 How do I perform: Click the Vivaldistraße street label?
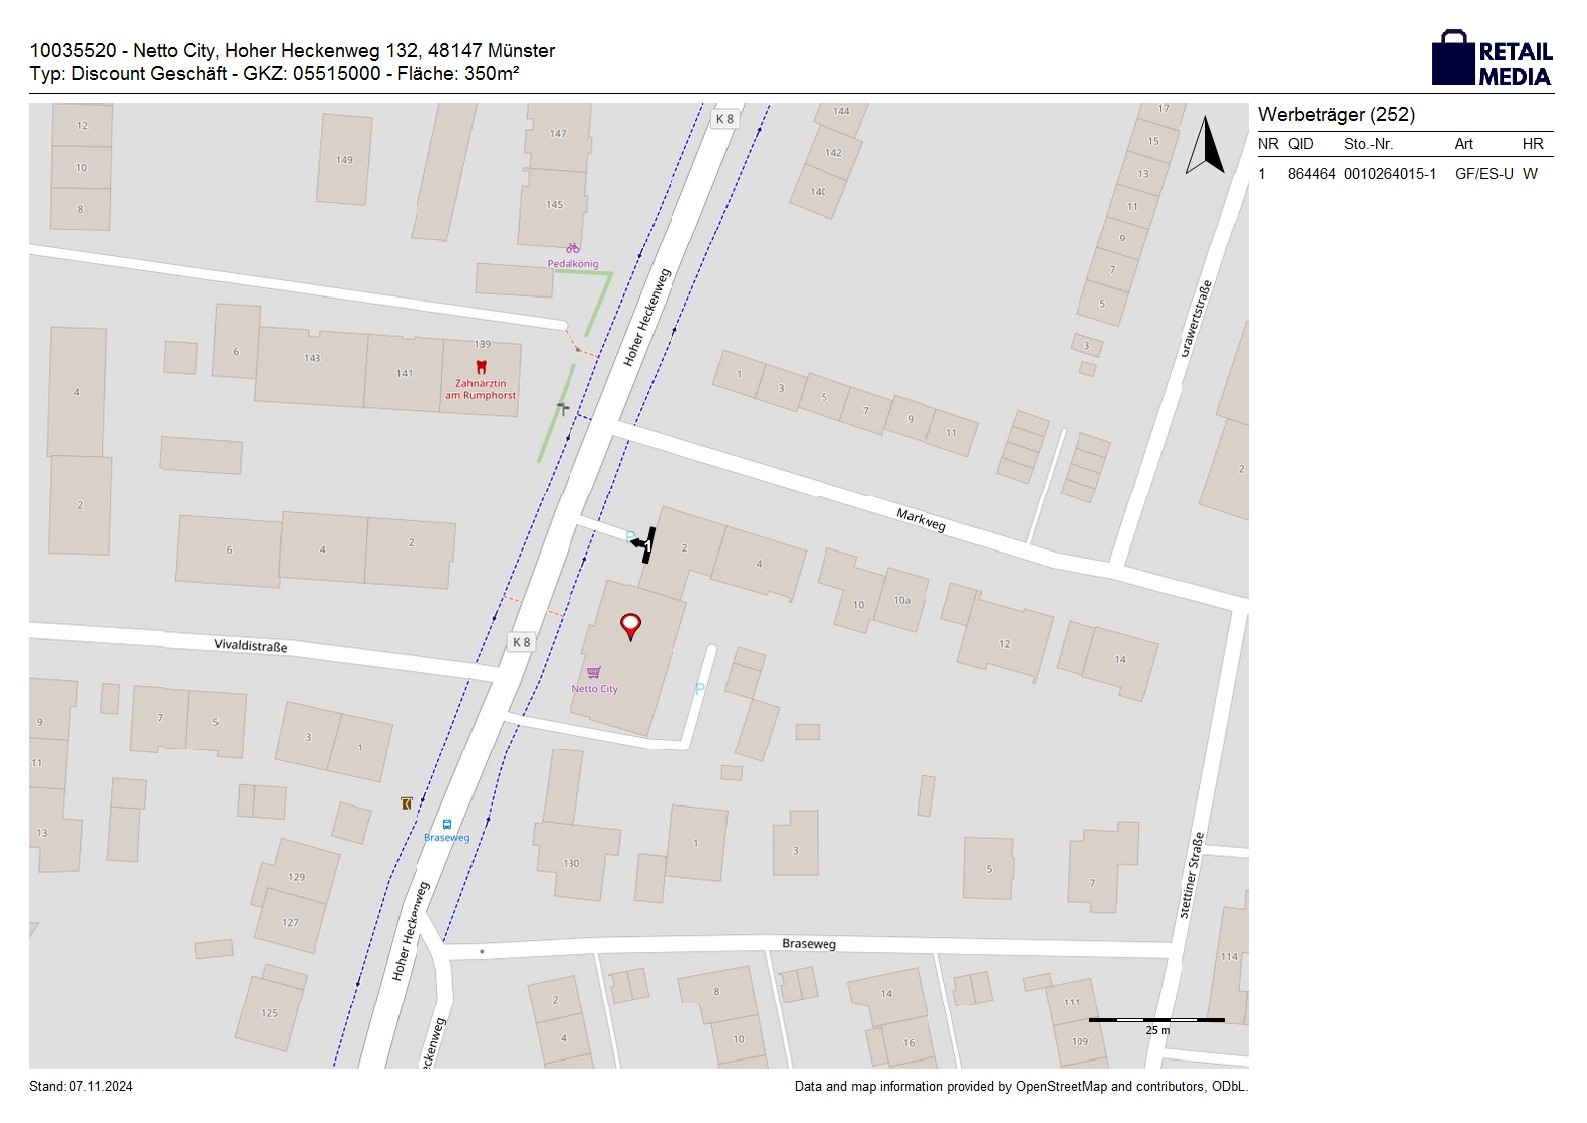250,646
